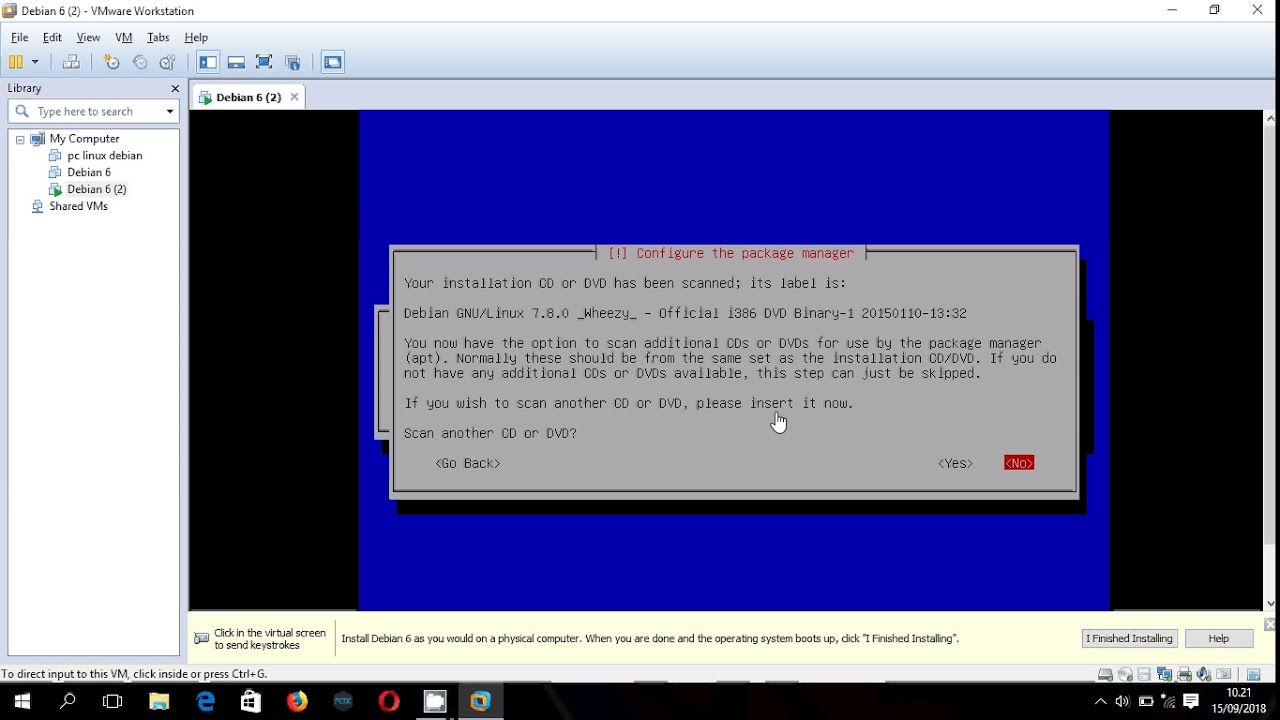
Task: Launch Opera from the taskbar
Action: pyautogui.click(x=389, y=701)
